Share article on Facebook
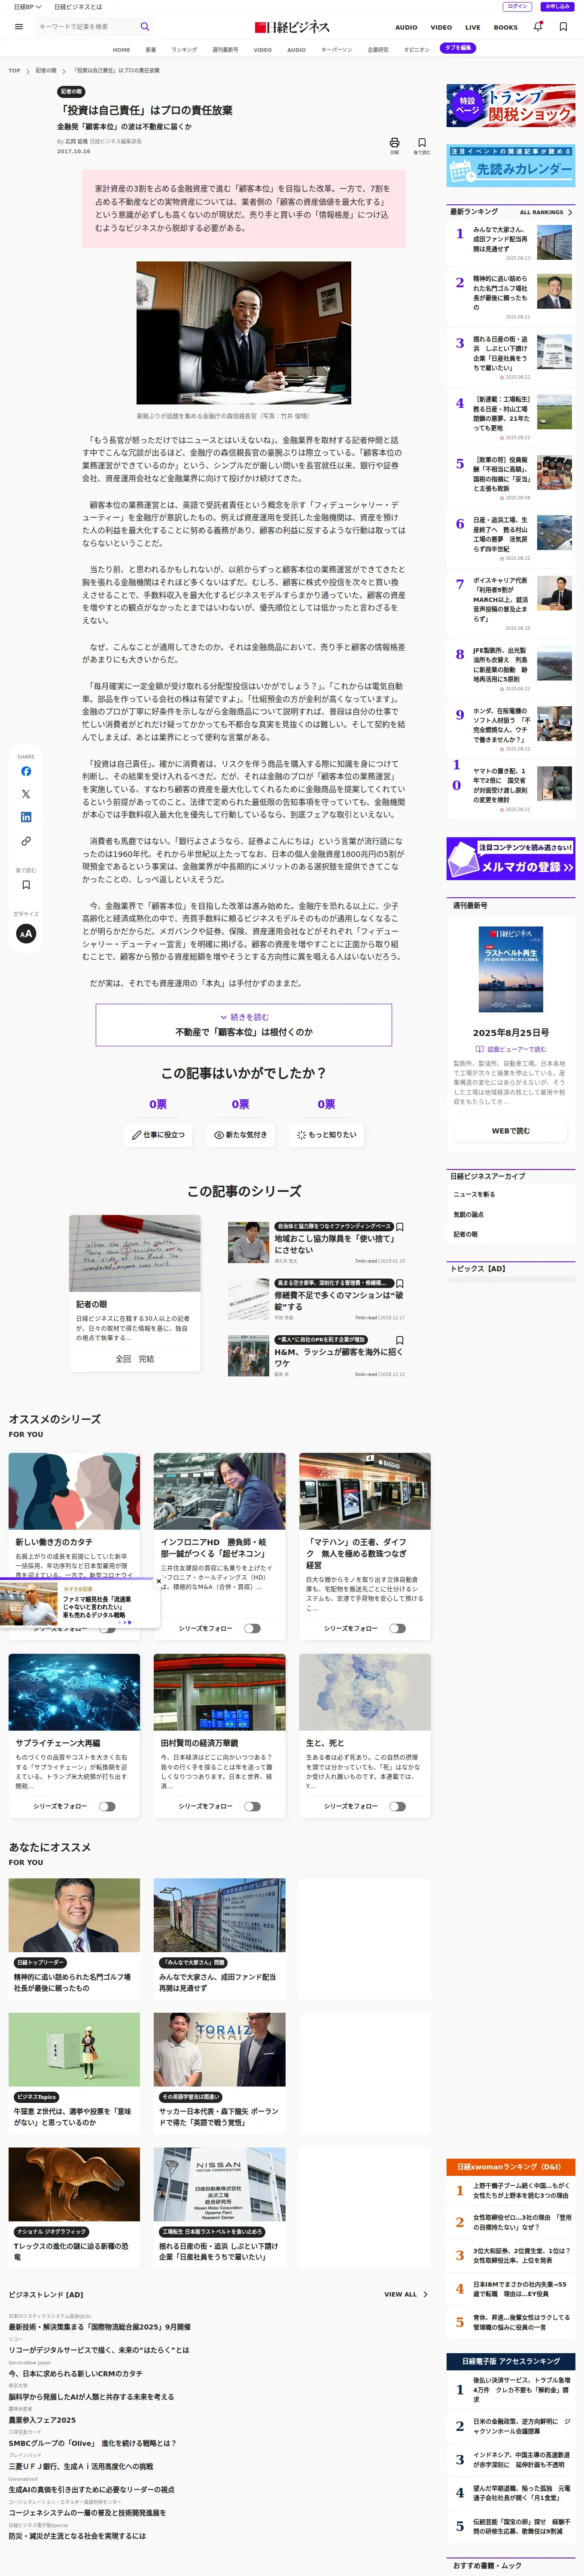Screen dimensions: 584x2576 tap(26, 771)
